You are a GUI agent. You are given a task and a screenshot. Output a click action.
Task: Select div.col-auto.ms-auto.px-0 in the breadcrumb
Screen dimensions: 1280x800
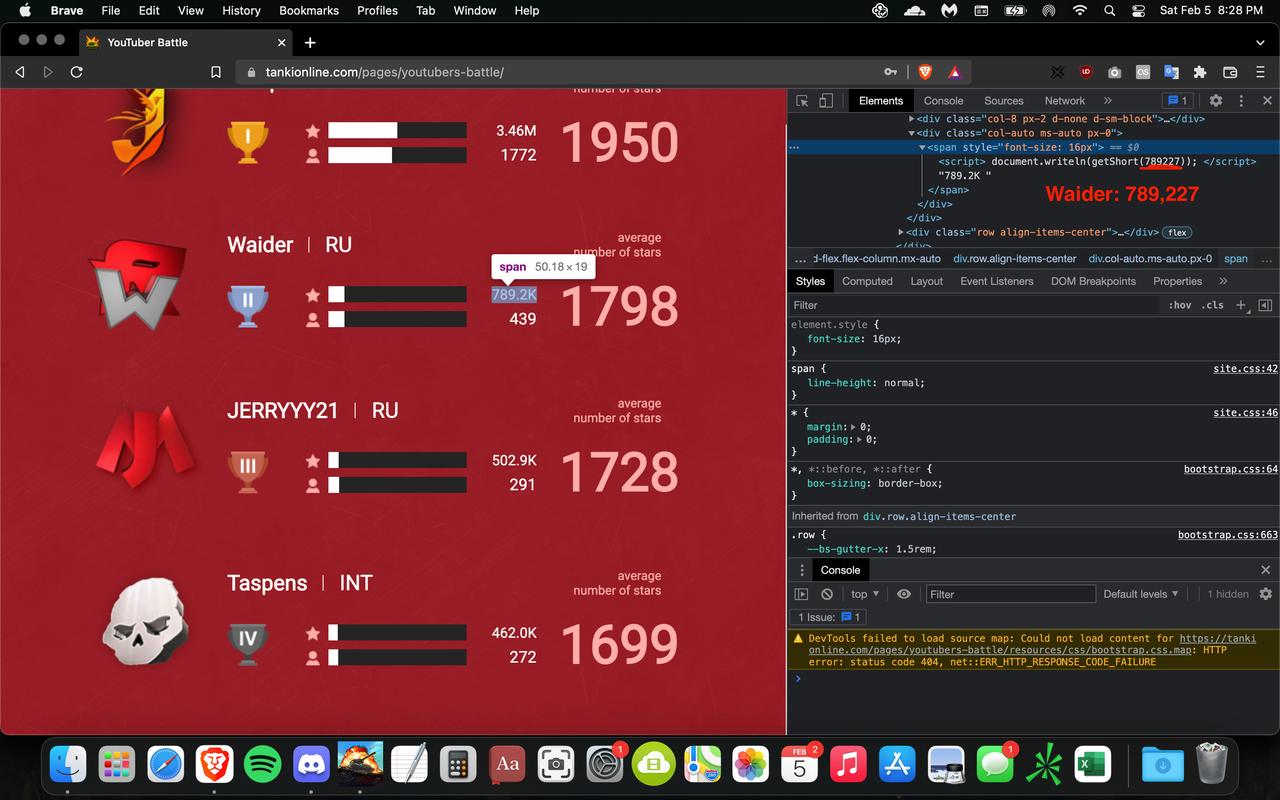[1150, 258]
